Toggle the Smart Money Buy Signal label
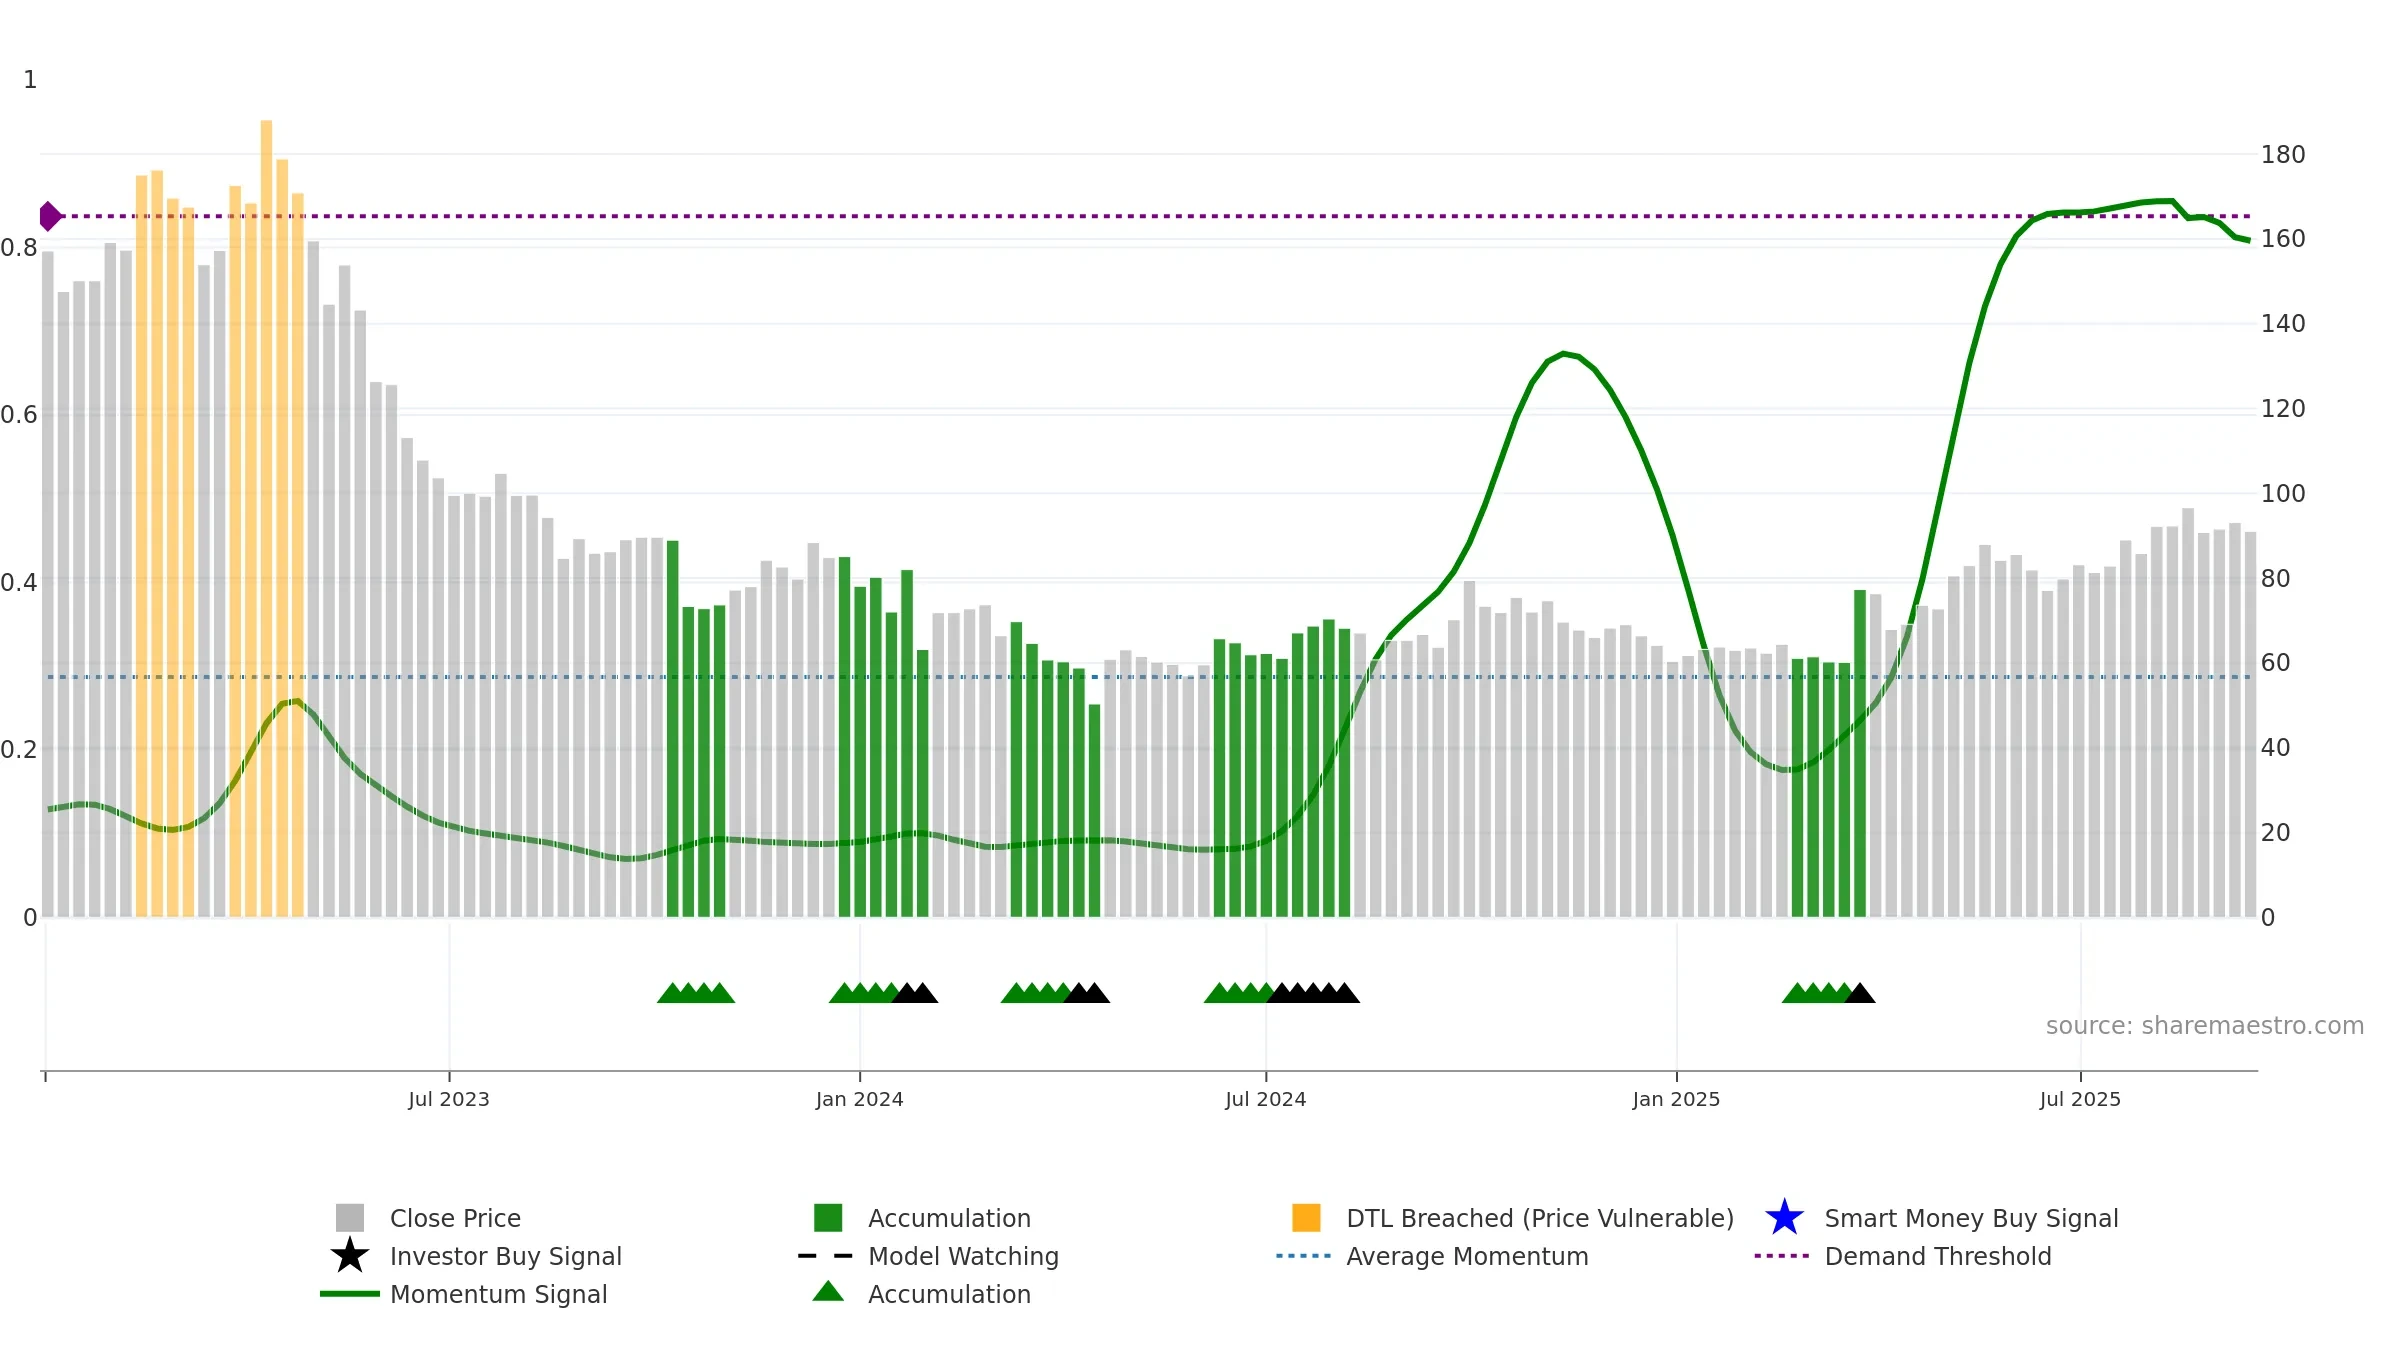Viewport: 2400px width, 1350px height. 1971,1218
